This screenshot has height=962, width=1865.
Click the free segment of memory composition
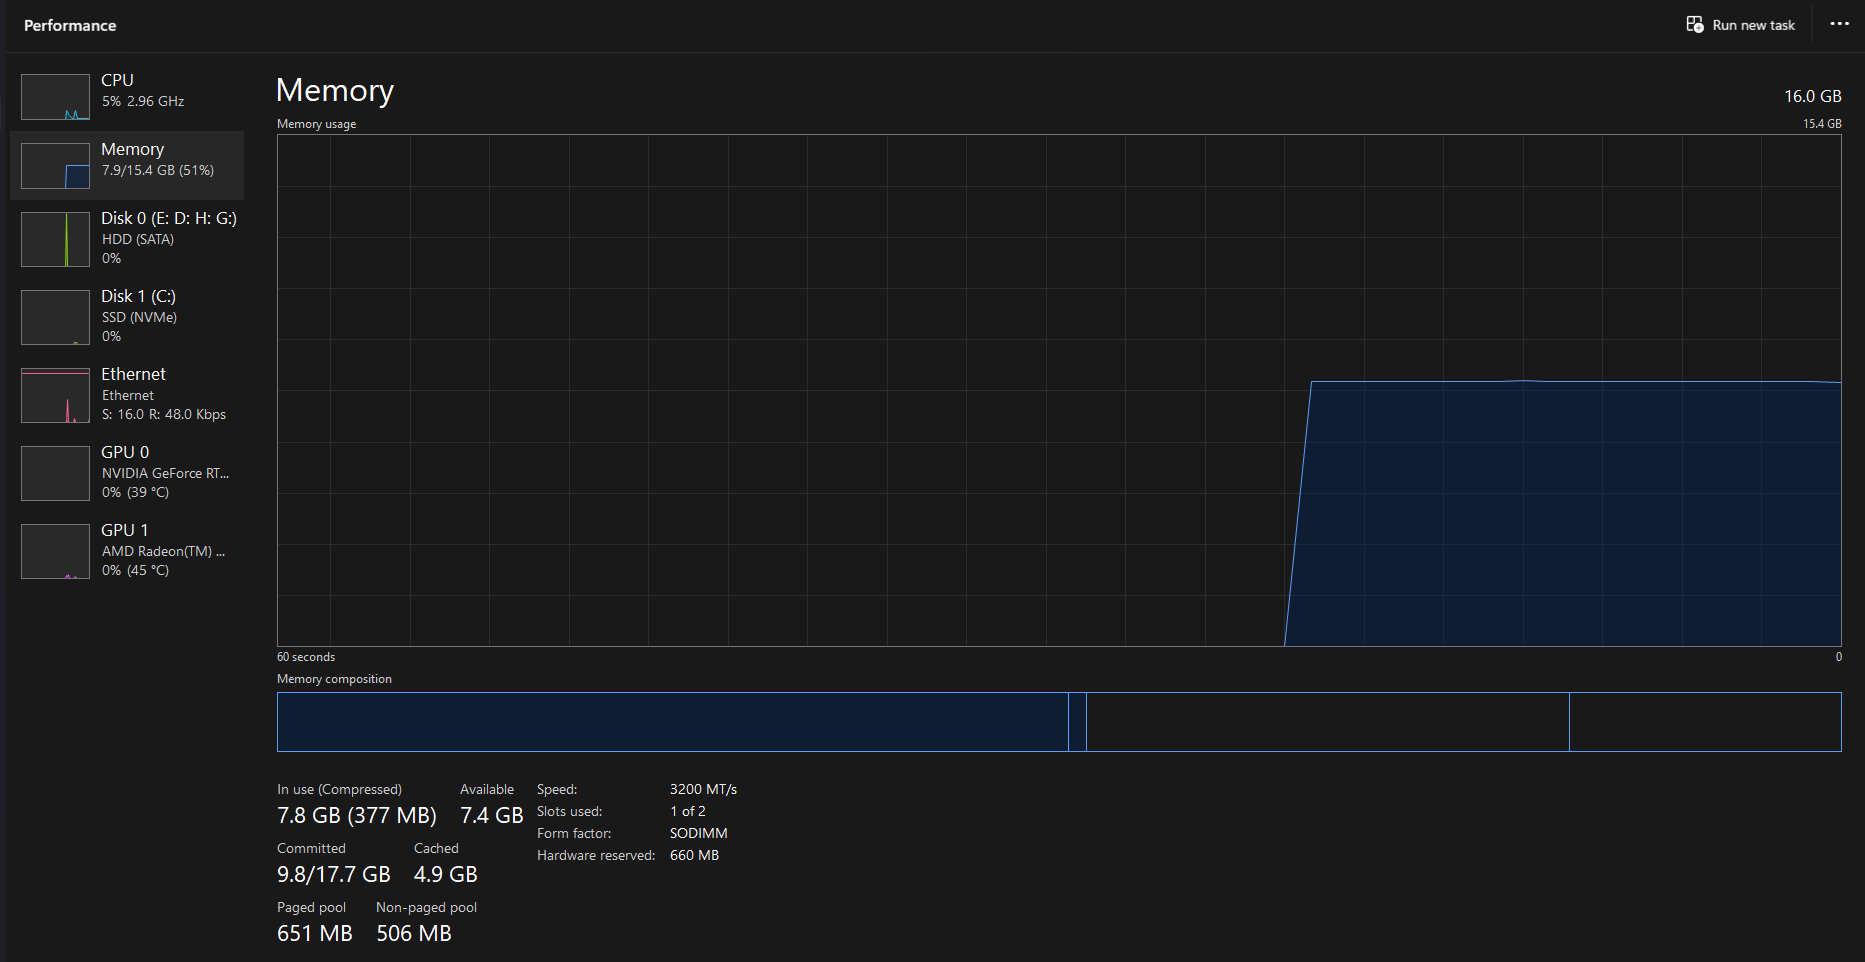(x=1705, y=722)
